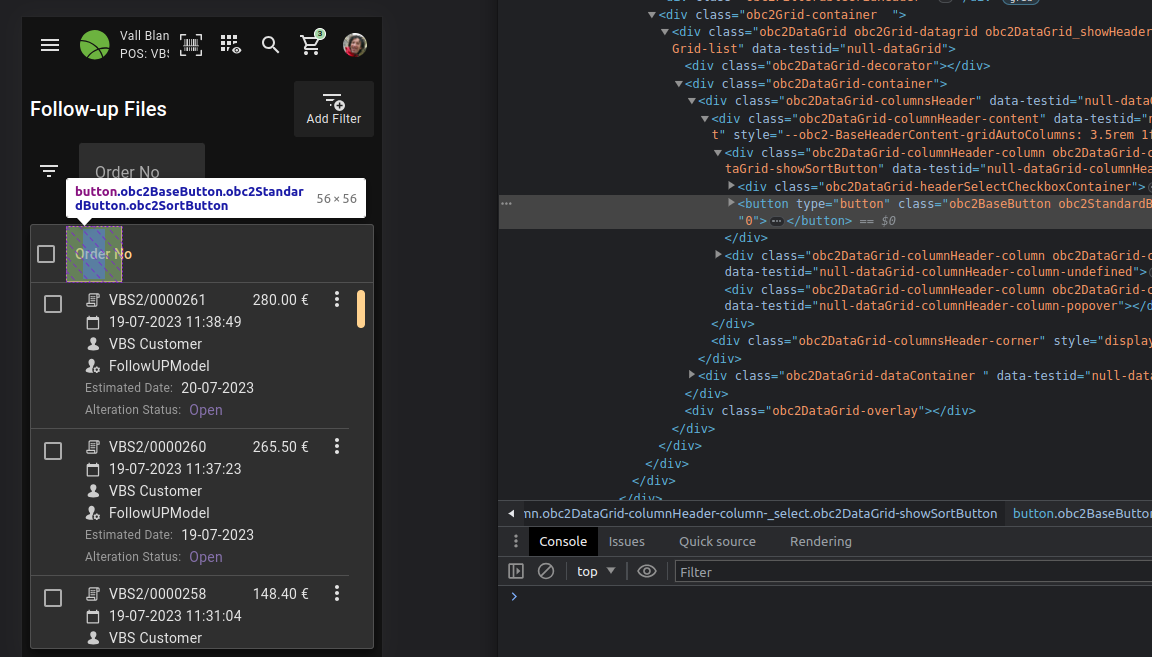1152x657 pixels.
Task: Switch to the Rendering tab
Action: click(820, 542)
